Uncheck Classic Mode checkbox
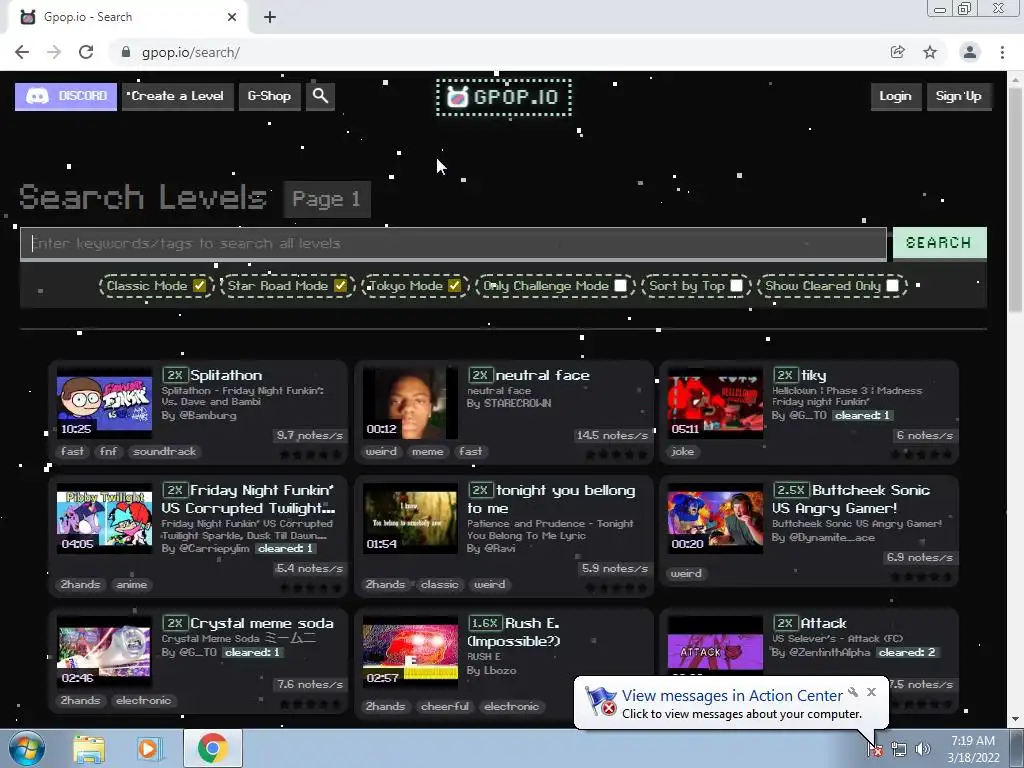The height and width of the screenshot is (768, 1024). click(x=199, y=285)
